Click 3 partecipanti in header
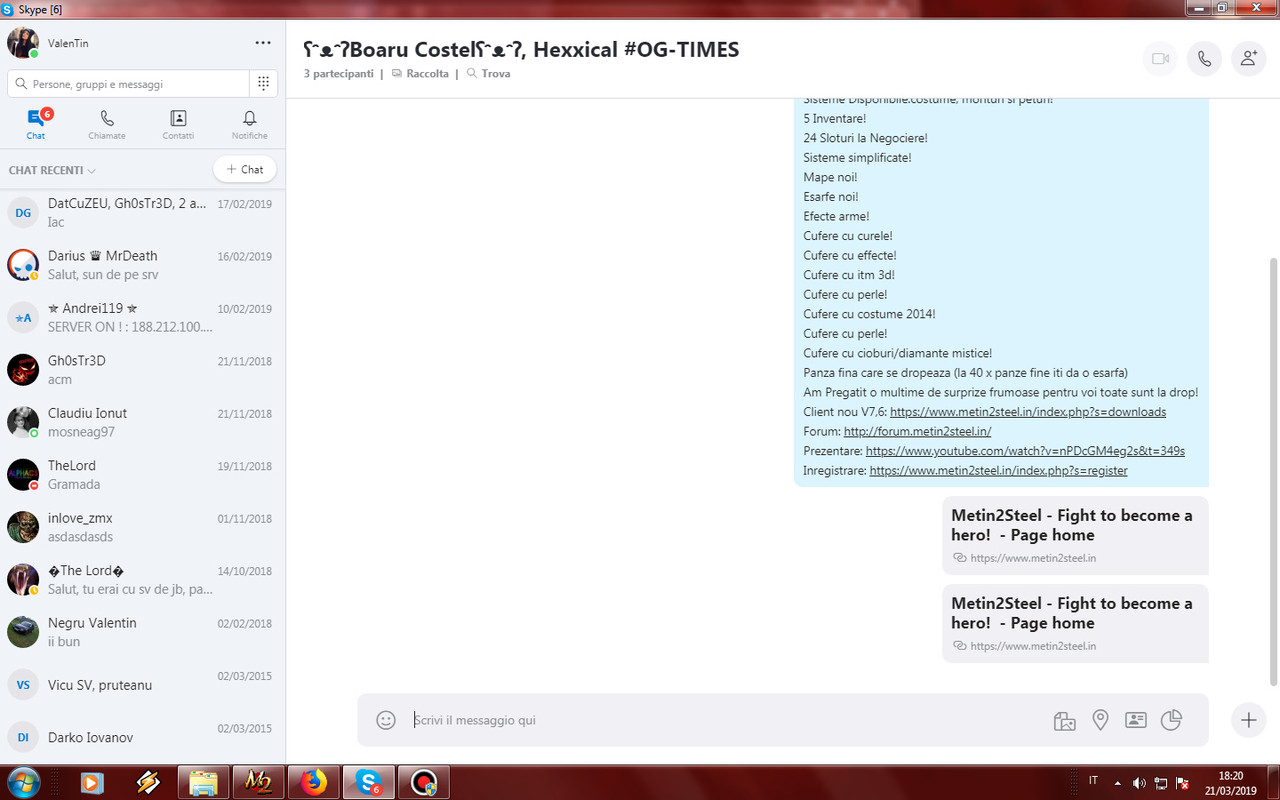This screenshot has height=800, width=1280. tap(339, 74)
